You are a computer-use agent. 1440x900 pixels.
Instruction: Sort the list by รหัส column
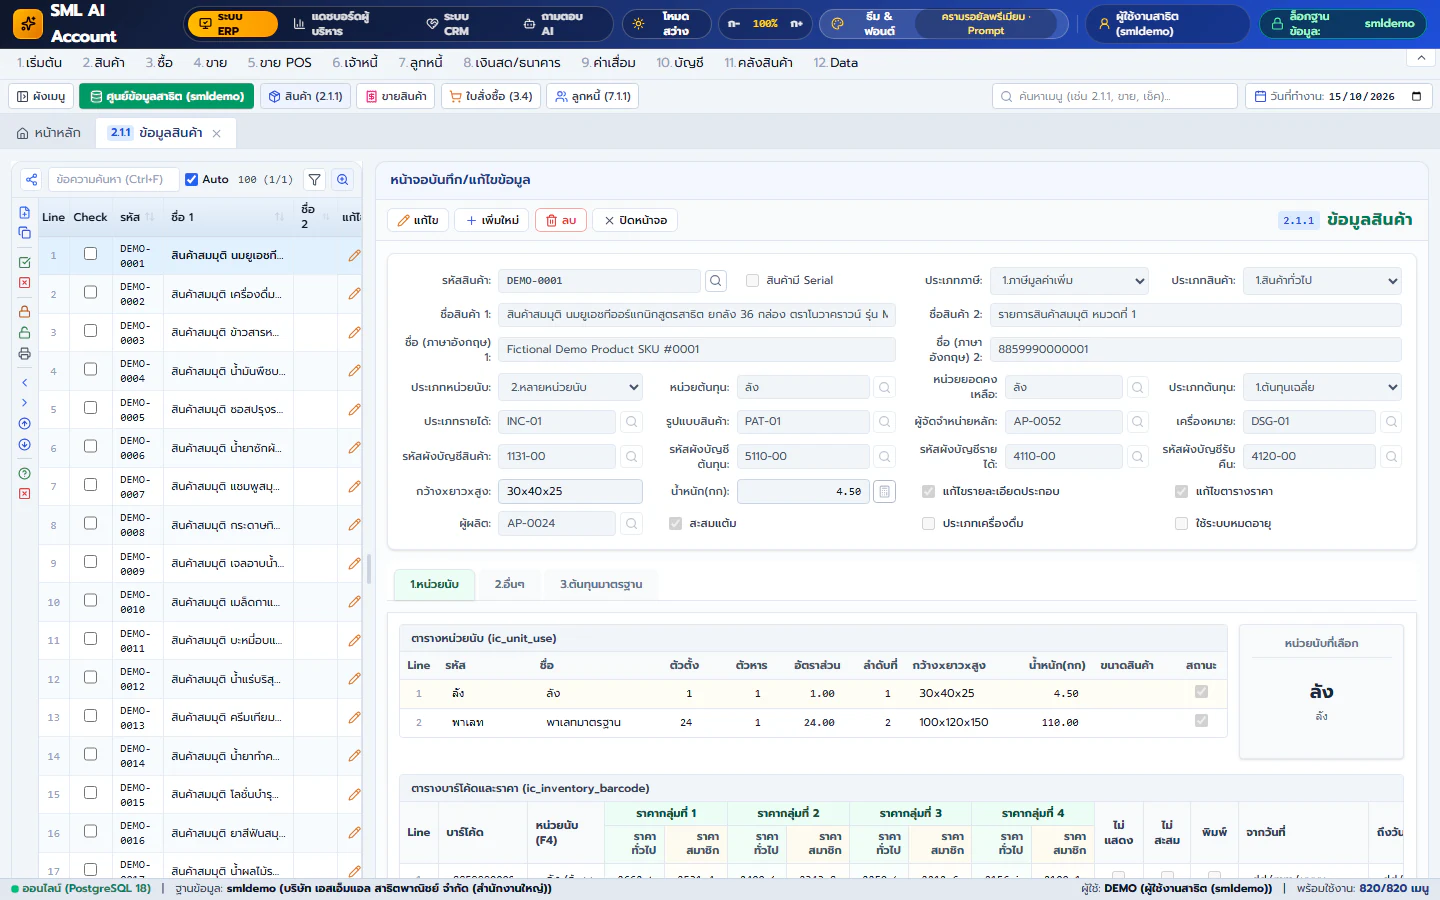click(x=136, y=217)
